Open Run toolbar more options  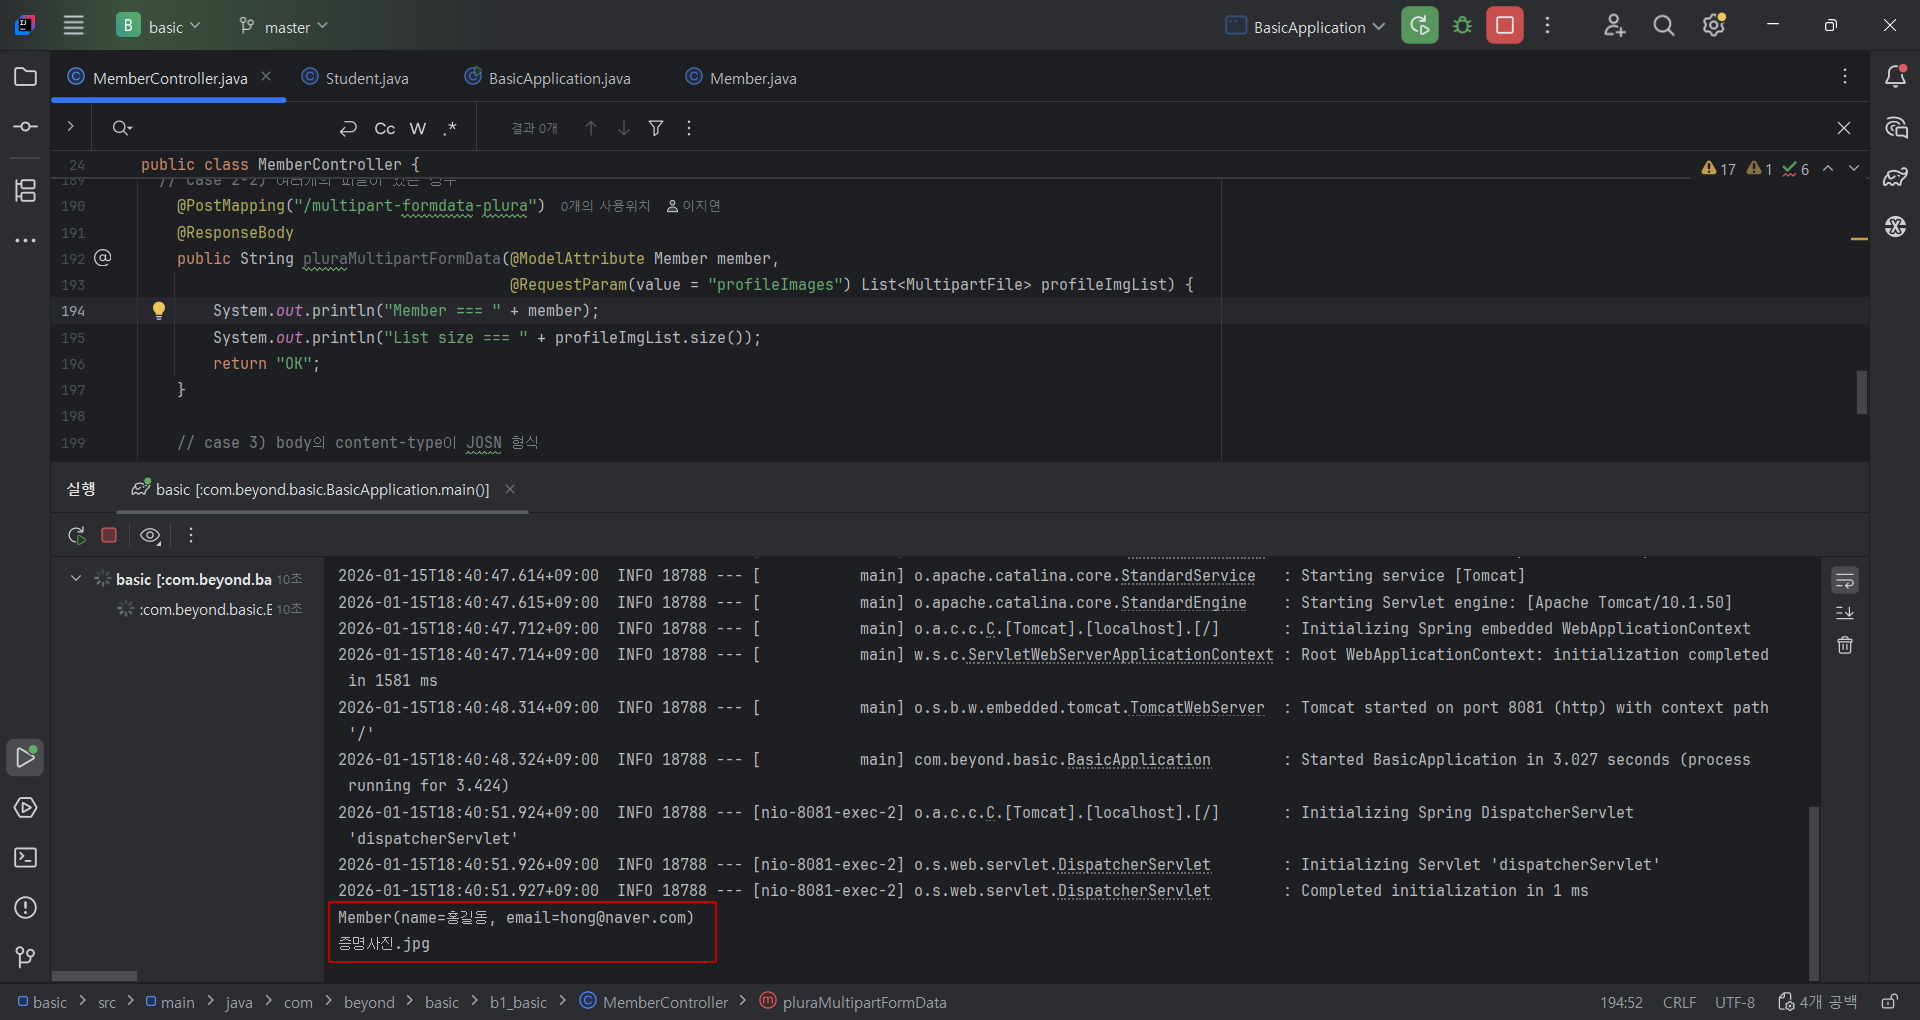coord(191,535)
